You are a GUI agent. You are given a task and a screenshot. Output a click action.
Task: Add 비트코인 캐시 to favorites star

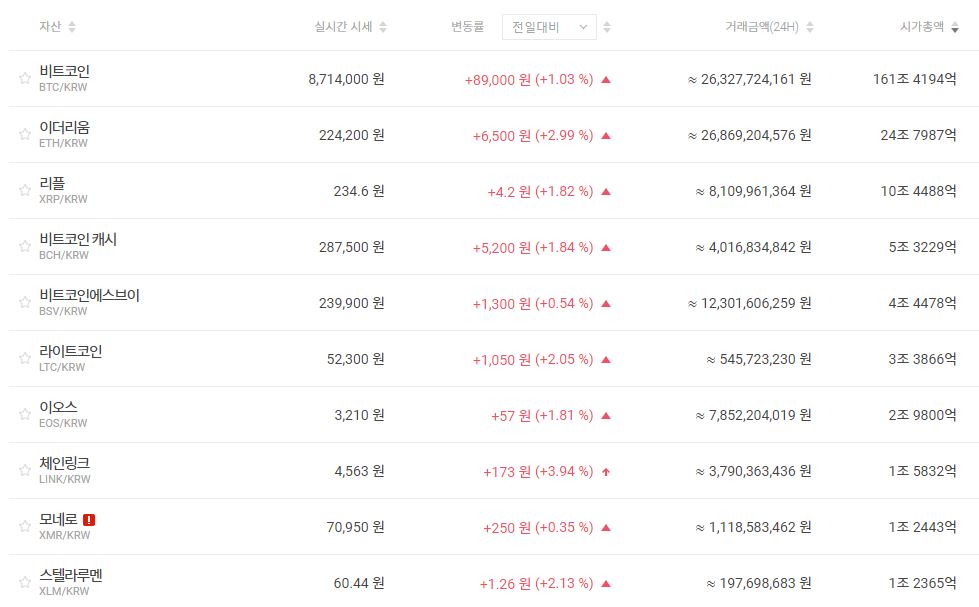pos(25,246)
